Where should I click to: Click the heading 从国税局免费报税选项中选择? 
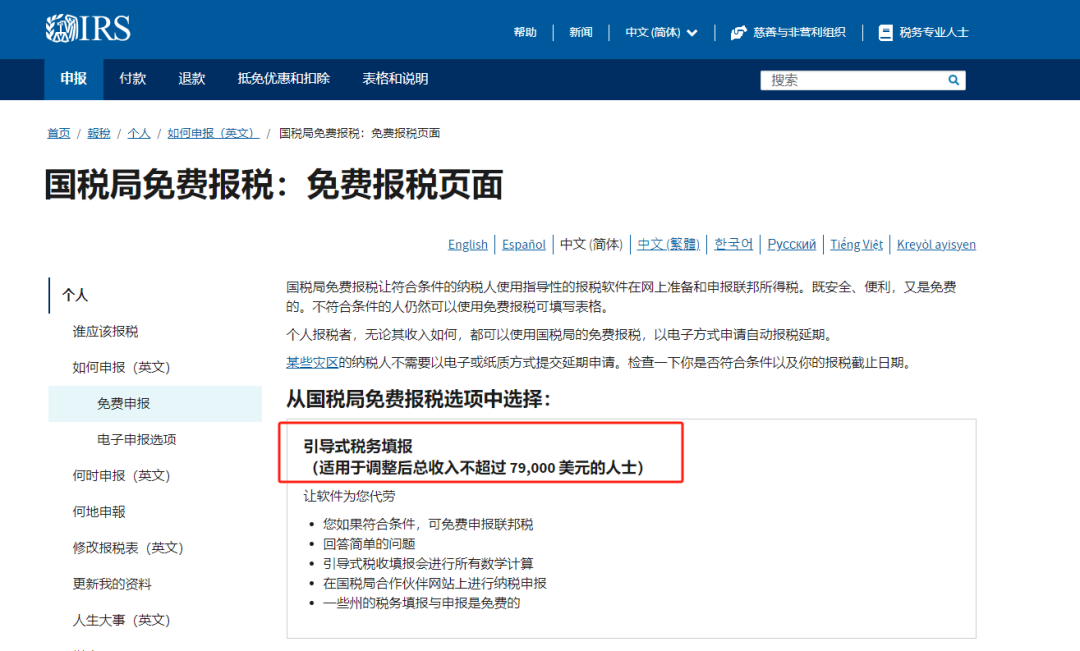click(419, 399)
